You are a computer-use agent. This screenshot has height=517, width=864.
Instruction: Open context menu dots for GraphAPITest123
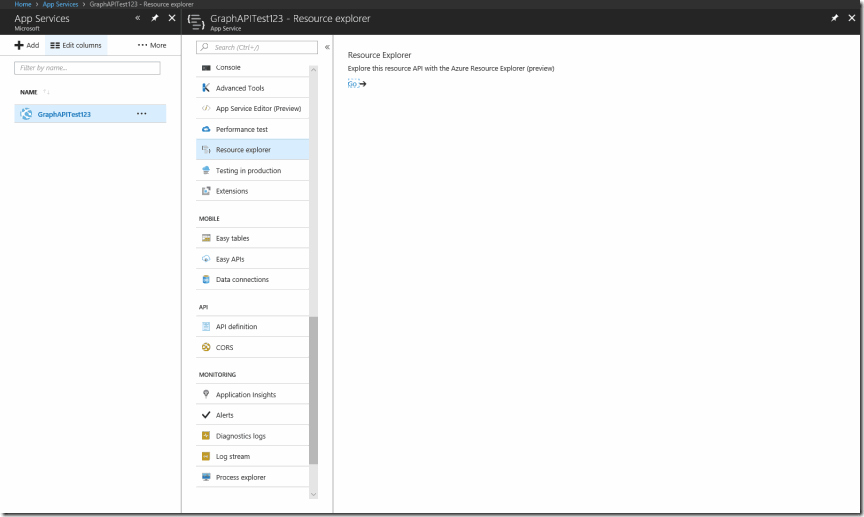(x=142, y=114)
